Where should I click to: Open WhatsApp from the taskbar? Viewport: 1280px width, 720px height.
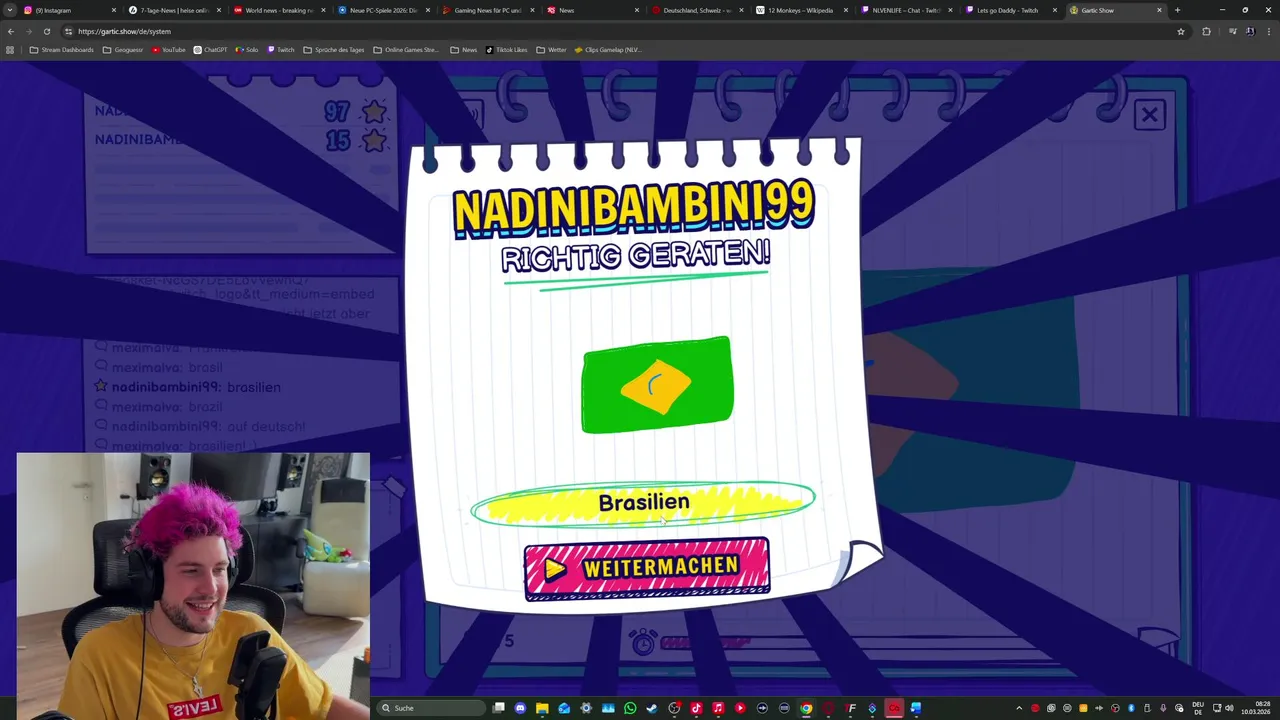click(x=630, y=708)
